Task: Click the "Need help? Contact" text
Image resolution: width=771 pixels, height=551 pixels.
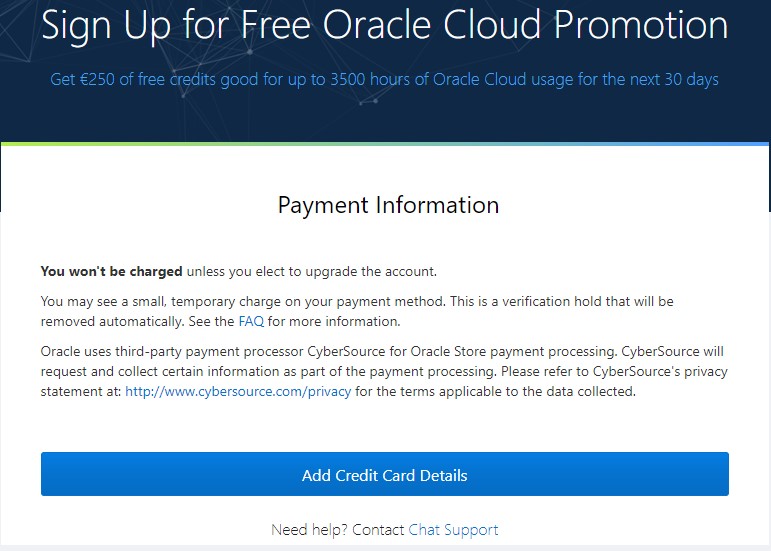Action: (x=338, y=530)
